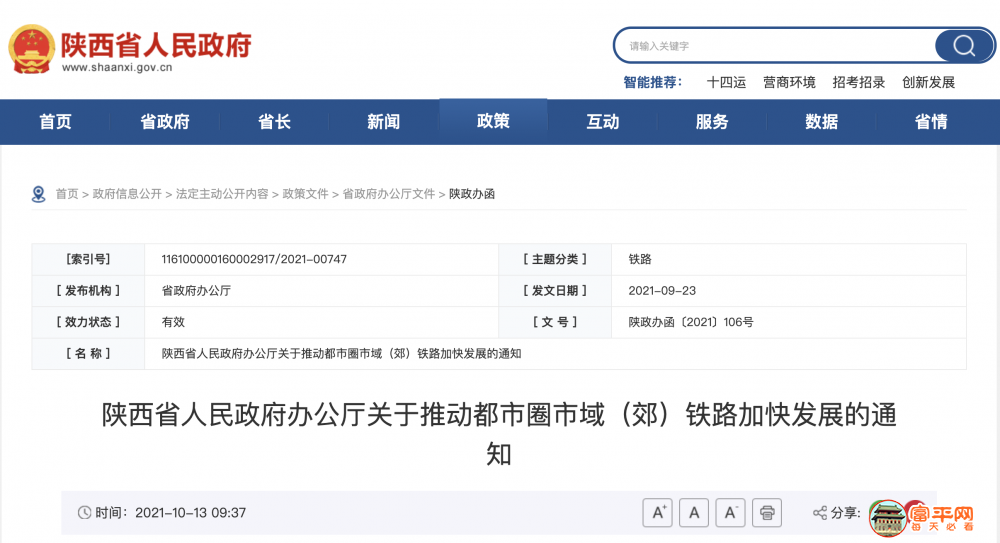Viewport: 1000px width, 543px height.
Task: Open the 互动 navigation tab
Action: pos(603,121)
